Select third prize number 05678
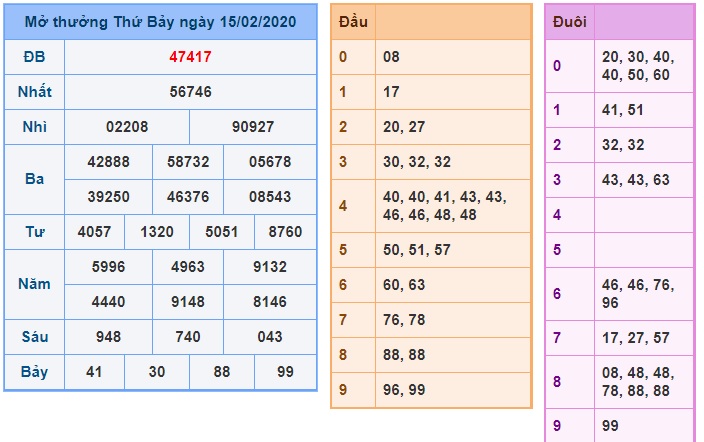 pyautogui.click(x=270, y=162)
